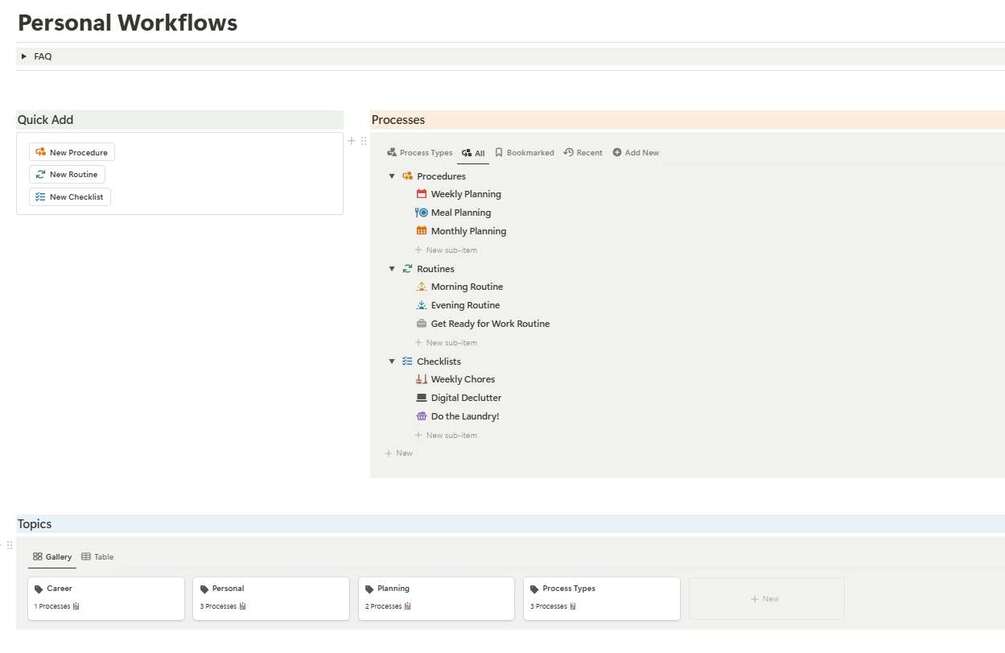This screenshot has width=1005, height=653.
Task: Click the New Procedure button
Action: pyautogui.click(x=72, y=152)
